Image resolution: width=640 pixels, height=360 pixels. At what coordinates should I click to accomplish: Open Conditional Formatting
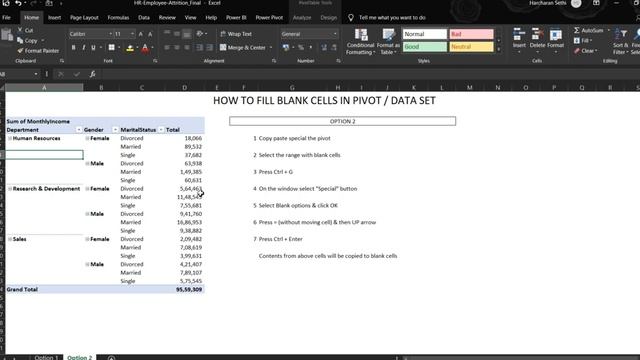point(360,42)
